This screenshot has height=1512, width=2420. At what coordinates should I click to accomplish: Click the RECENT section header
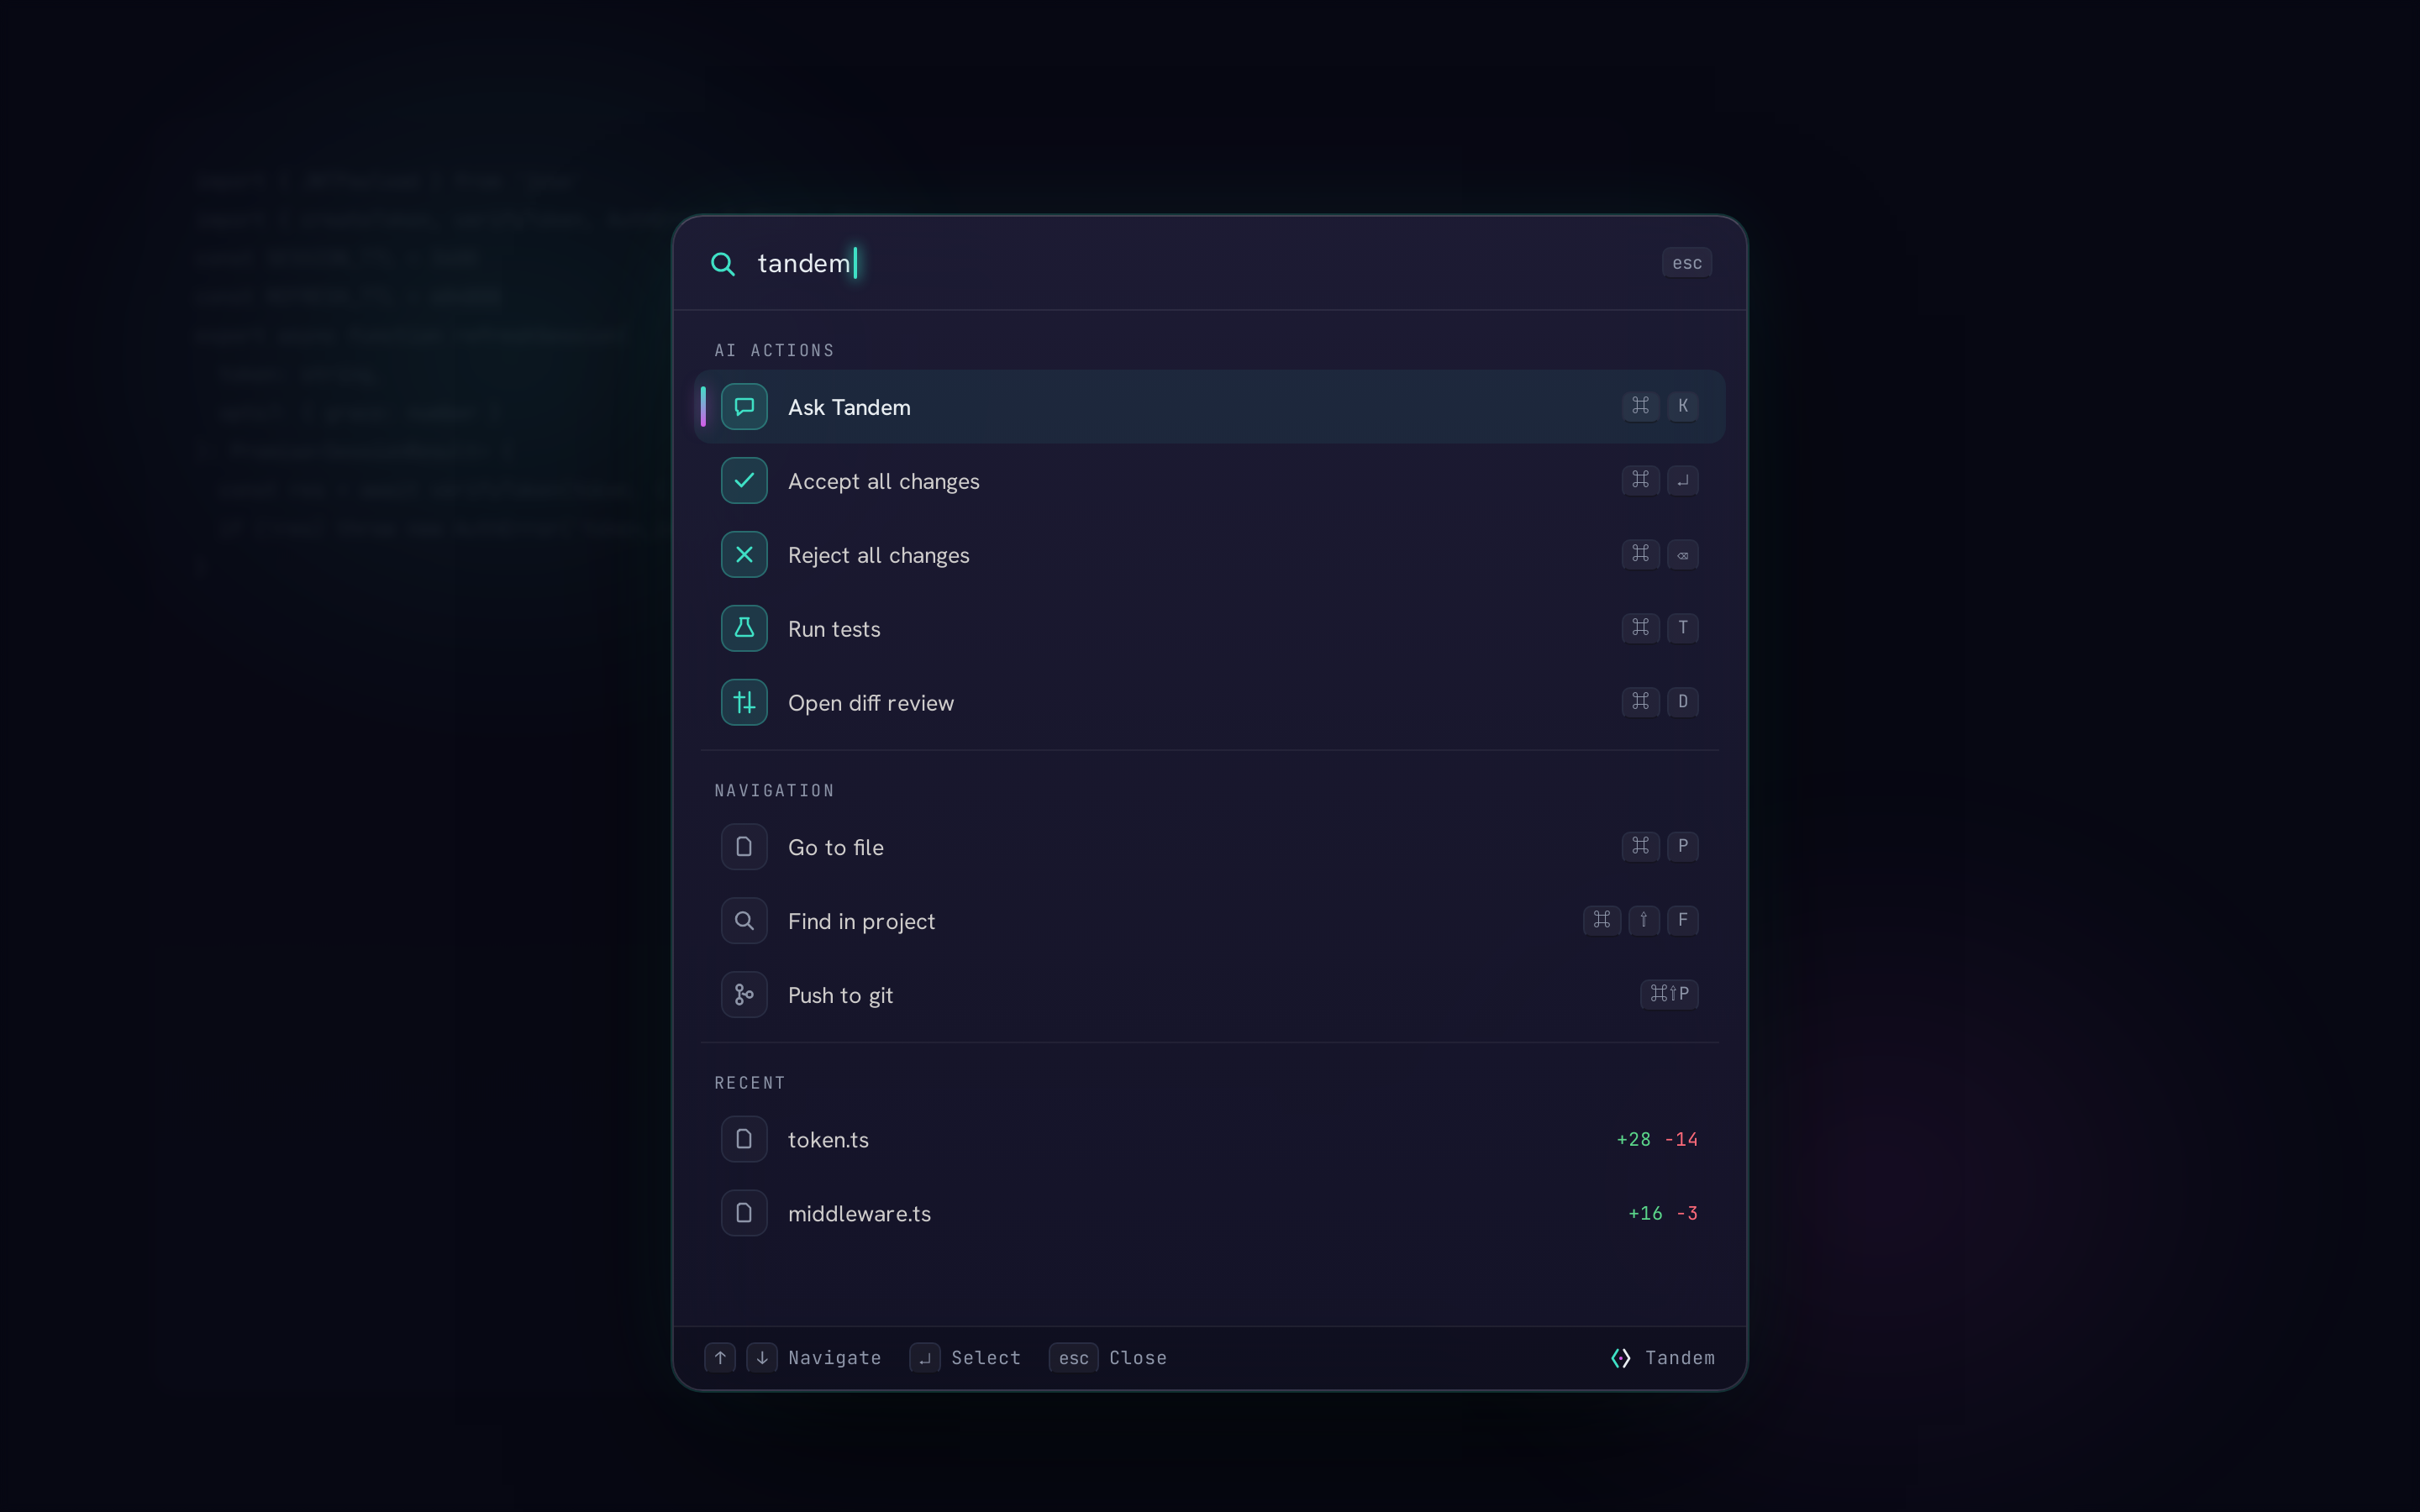point(750,1083)
